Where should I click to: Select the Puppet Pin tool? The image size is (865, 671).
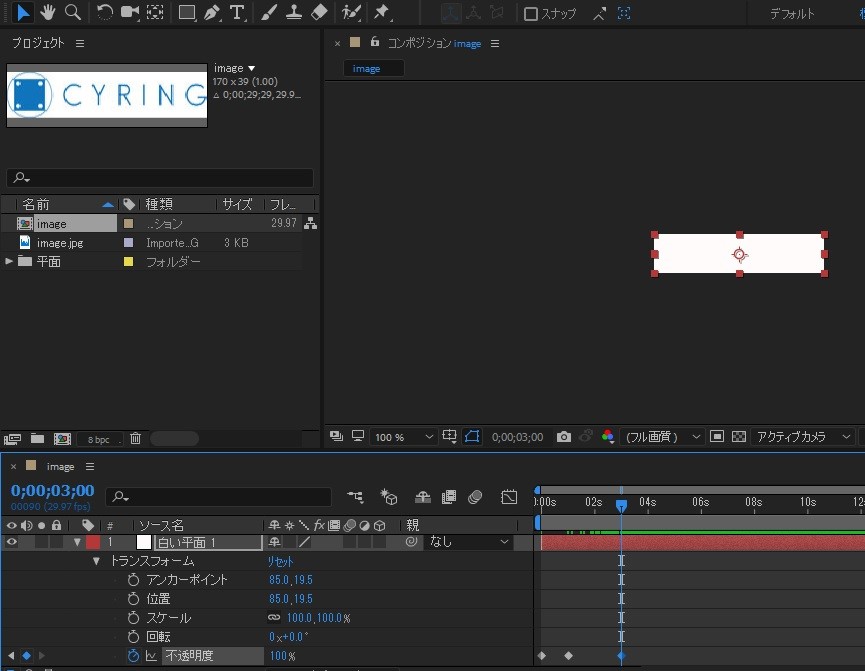381,13
